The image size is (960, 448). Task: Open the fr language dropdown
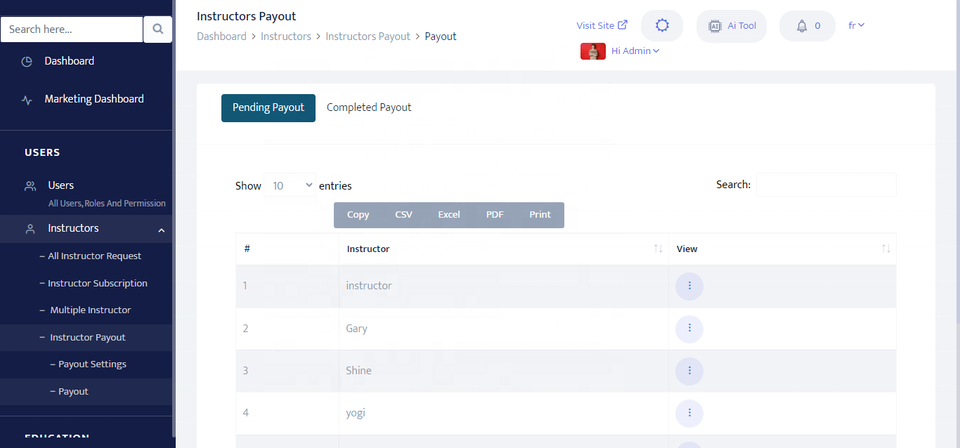(x=856, y=26)
